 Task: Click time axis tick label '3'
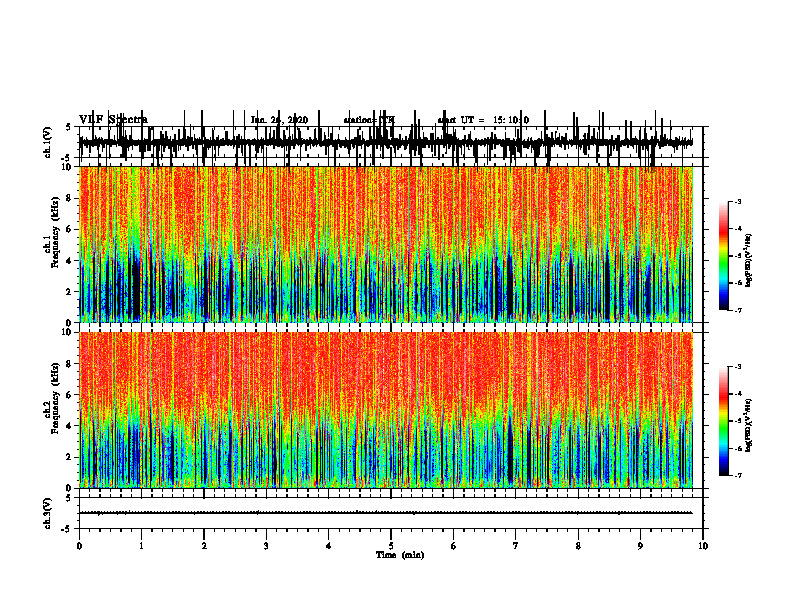click(x=266, y=546)
